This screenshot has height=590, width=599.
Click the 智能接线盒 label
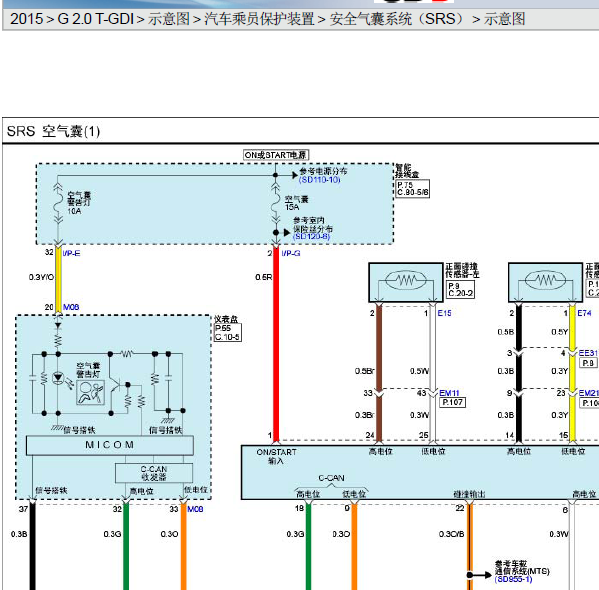tap(406, 171)
